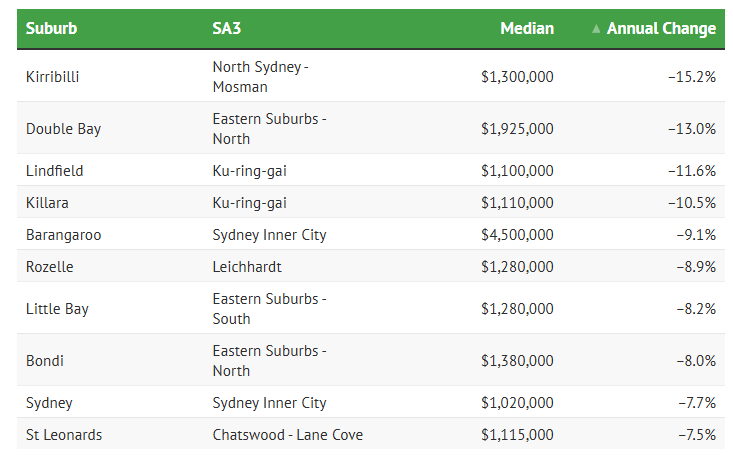Select the Little Bay row
Screen dimensions: 733x460
point(57,309)
